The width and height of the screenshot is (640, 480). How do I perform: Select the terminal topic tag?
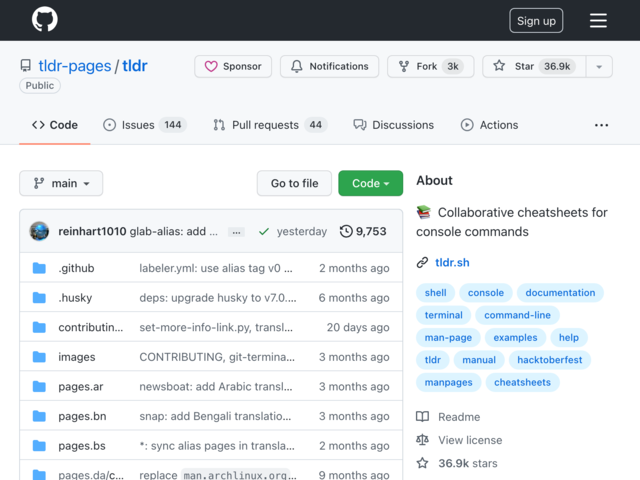444,315
